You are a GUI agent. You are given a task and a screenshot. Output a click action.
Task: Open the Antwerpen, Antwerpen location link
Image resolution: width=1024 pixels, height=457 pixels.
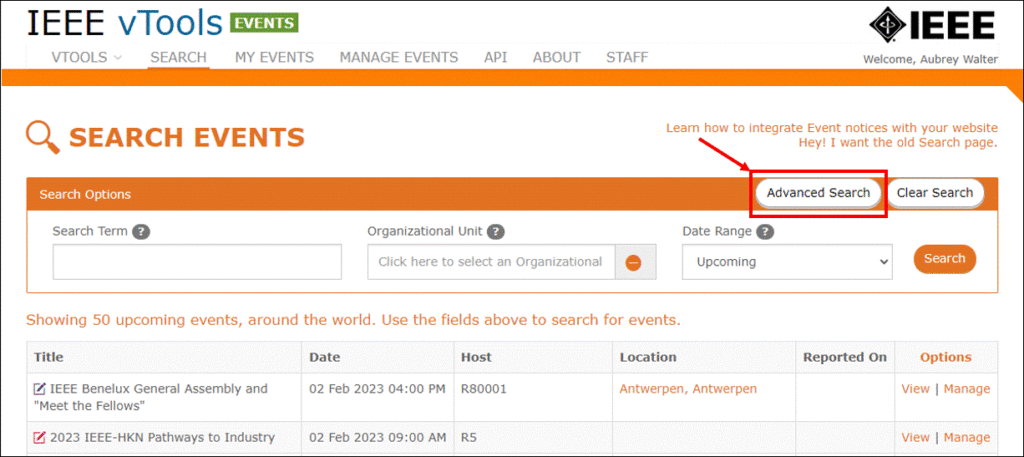coord(688,389)
